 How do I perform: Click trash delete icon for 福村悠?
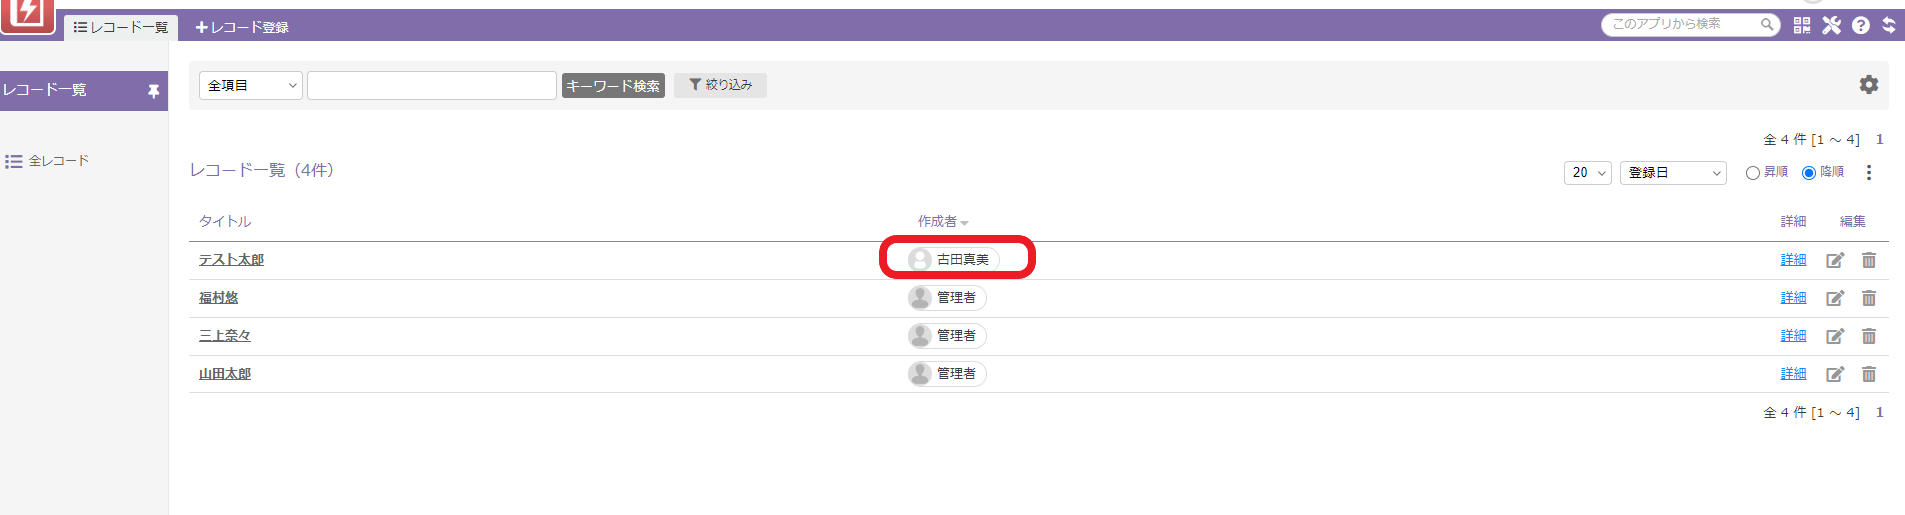coord(1868,298)
